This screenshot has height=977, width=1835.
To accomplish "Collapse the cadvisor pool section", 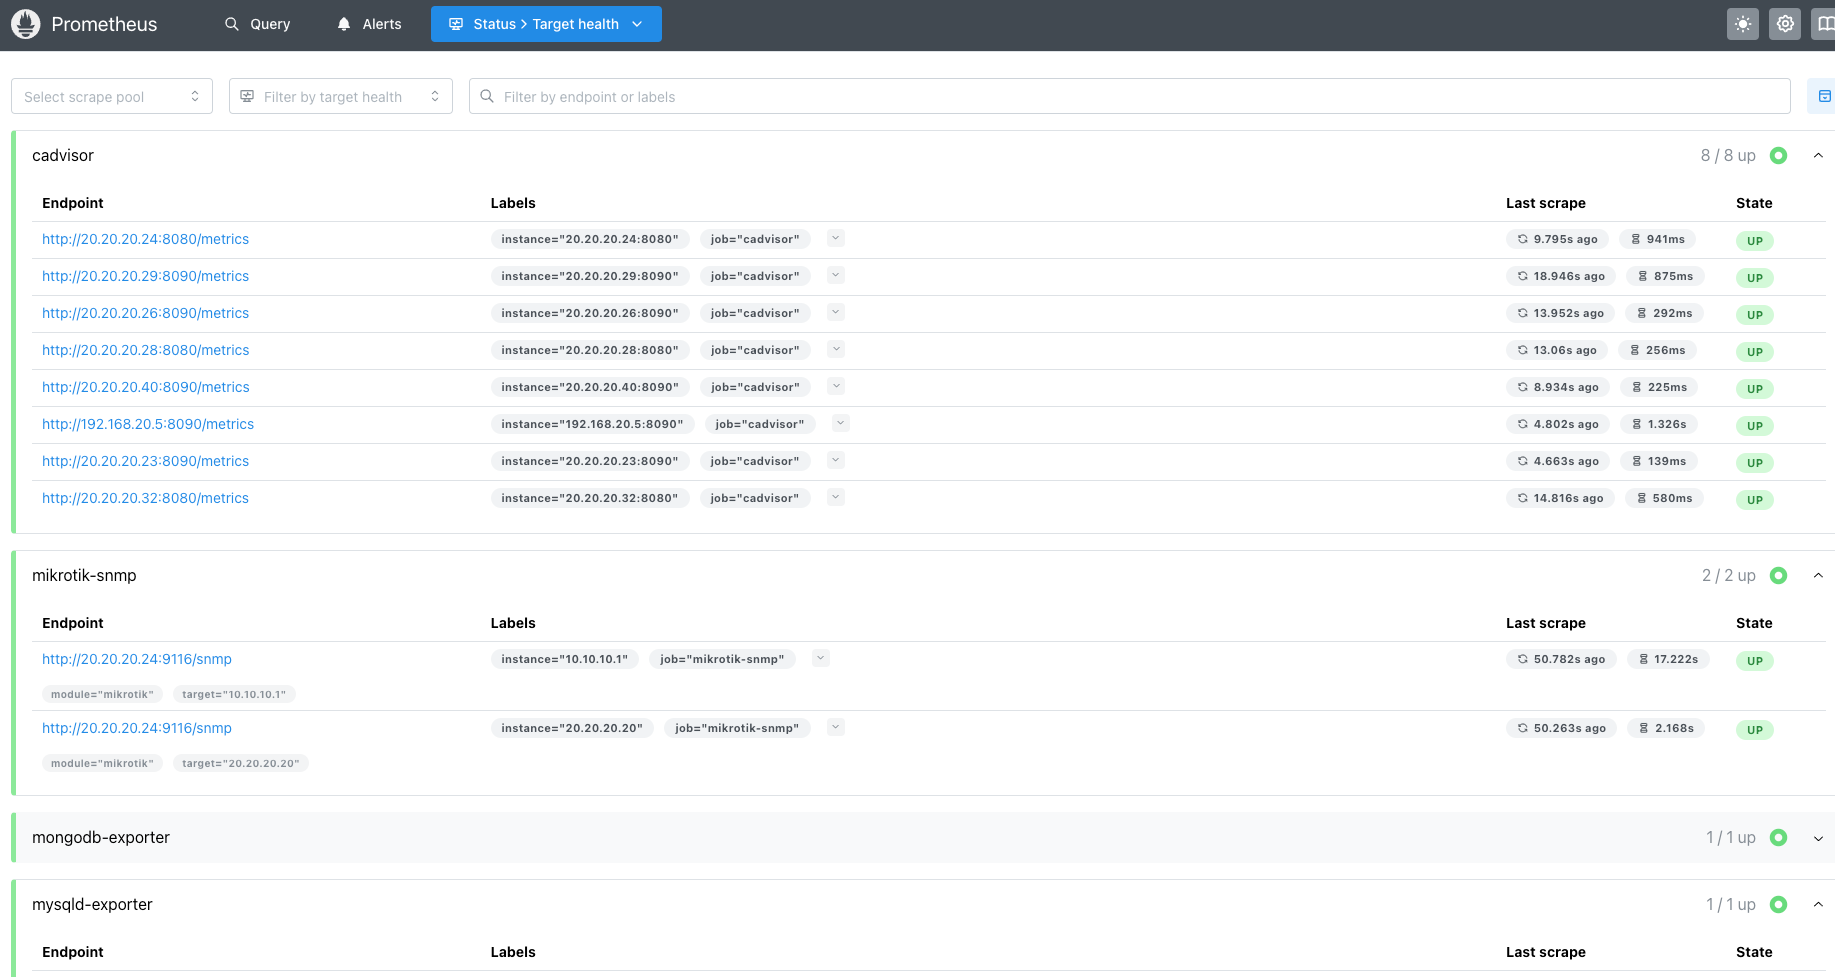I will pyautogui.click(x=1818, y=155).
